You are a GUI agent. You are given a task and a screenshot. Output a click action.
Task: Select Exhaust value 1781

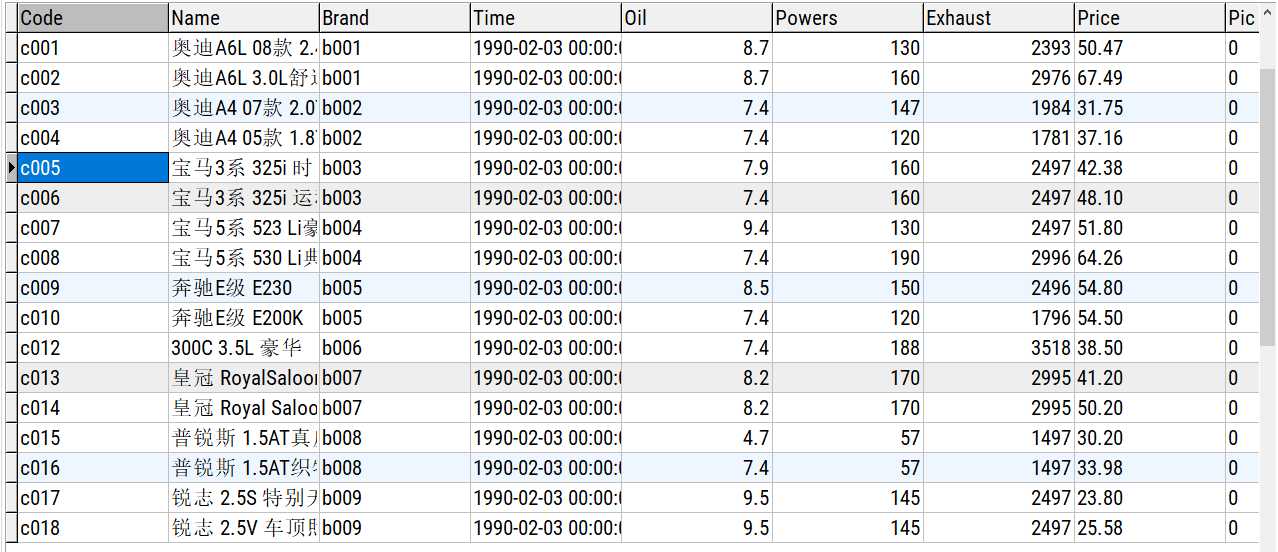click(999, 138)
